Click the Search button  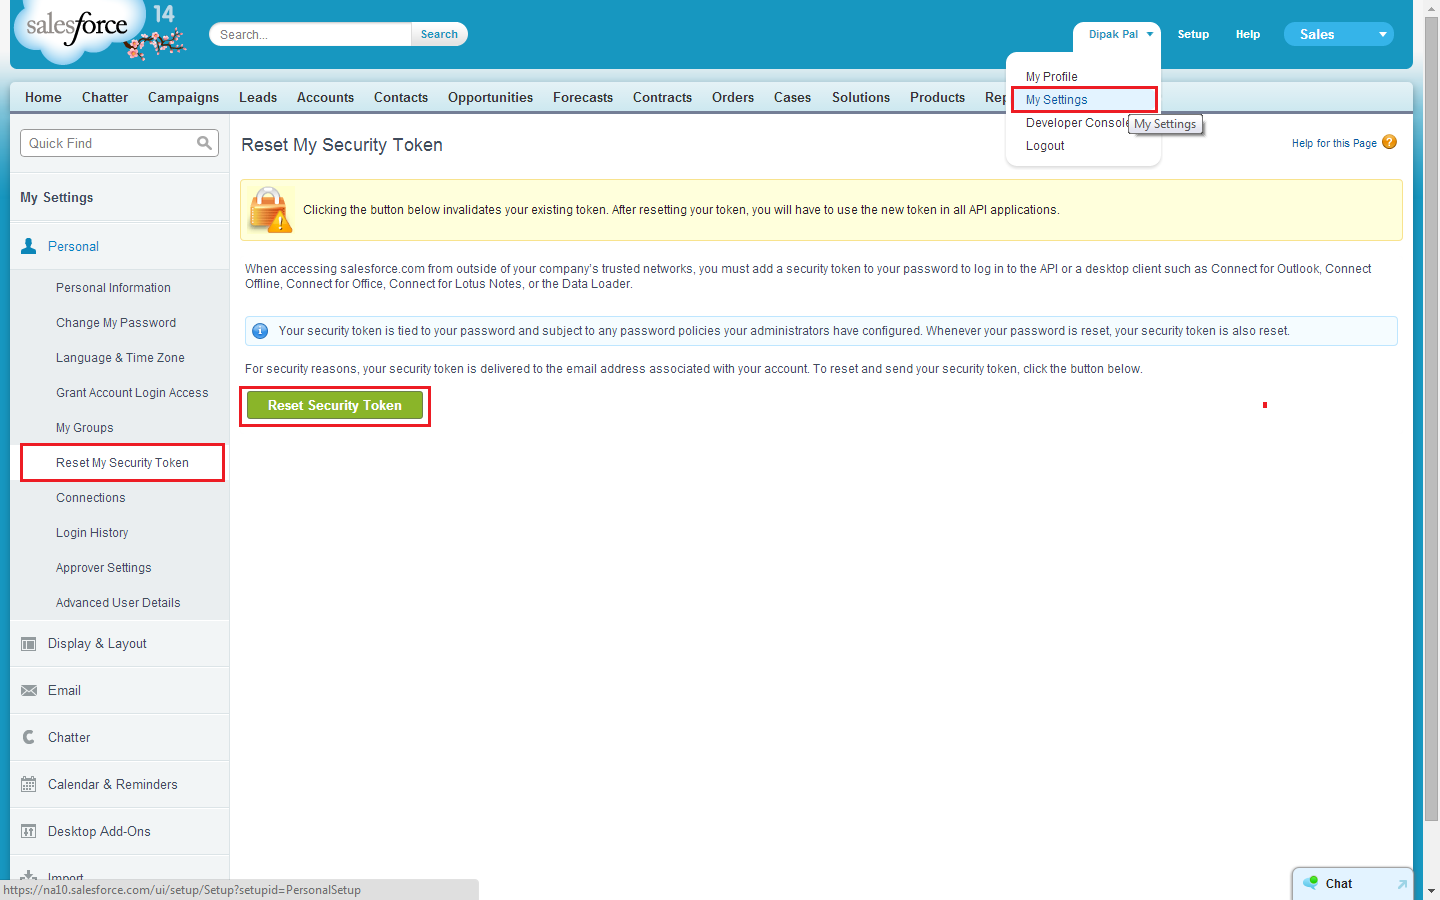click(439, 34)
